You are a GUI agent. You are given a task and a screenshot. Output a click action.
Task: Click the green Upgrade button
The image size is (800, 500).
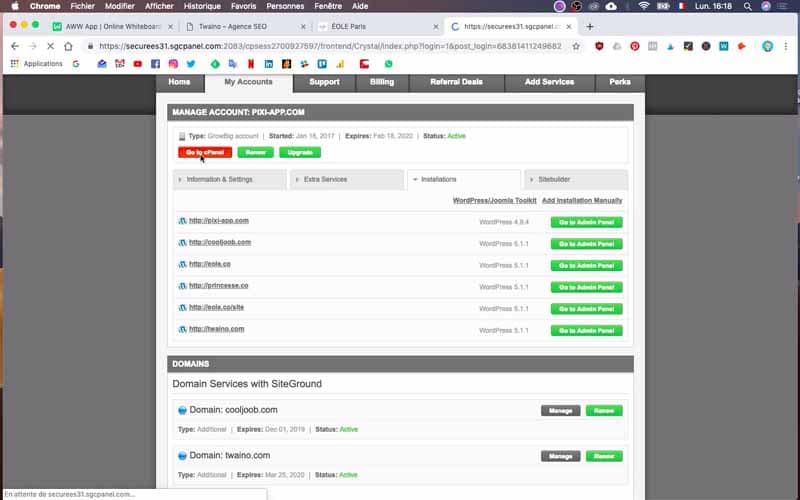(x=300, y=153)
